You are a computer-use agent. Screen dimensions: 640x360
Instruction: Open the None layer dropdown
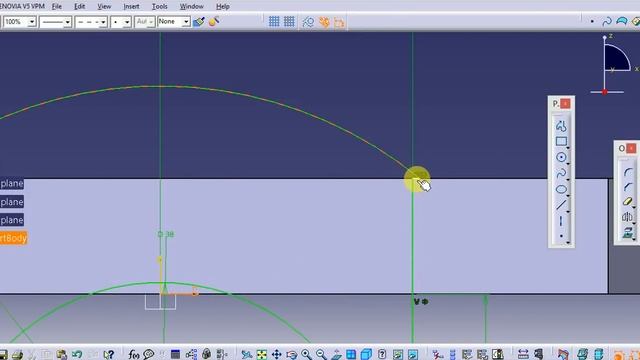pyautogui.click(x=186, y=22)
